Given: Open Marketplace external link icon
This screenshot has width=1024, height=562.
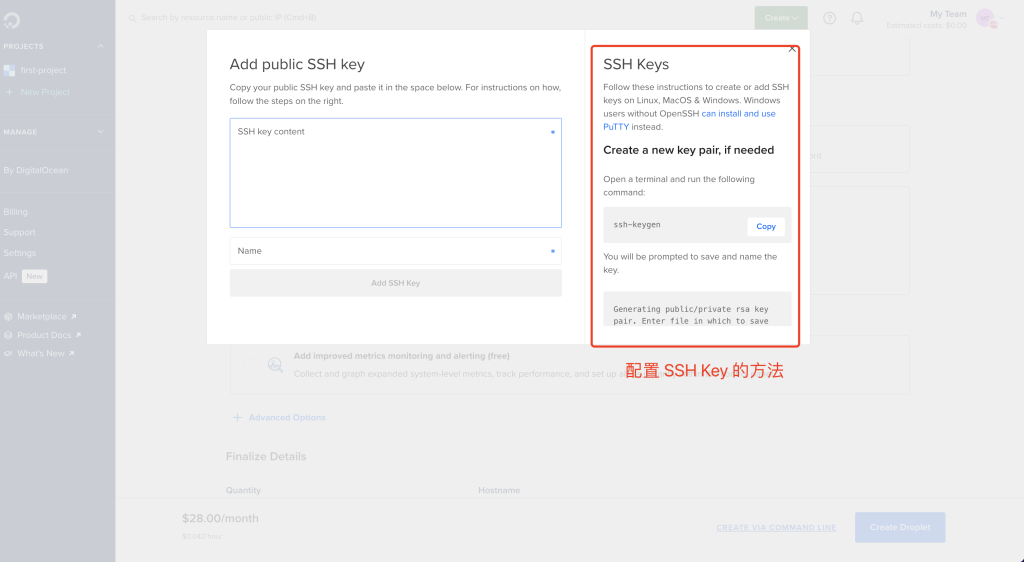Looking at the screenshot, I should (74, 317).
